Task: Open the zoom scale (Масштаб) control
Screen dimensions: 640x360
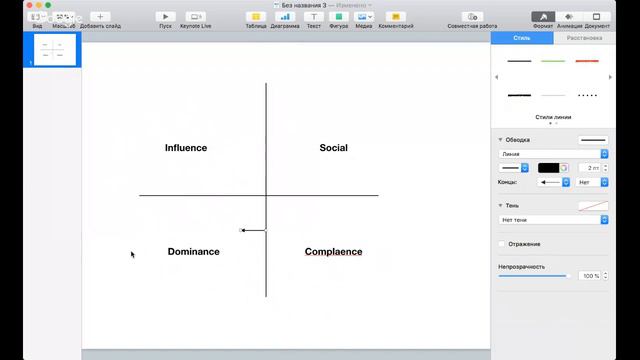Action: pos(64,17)
